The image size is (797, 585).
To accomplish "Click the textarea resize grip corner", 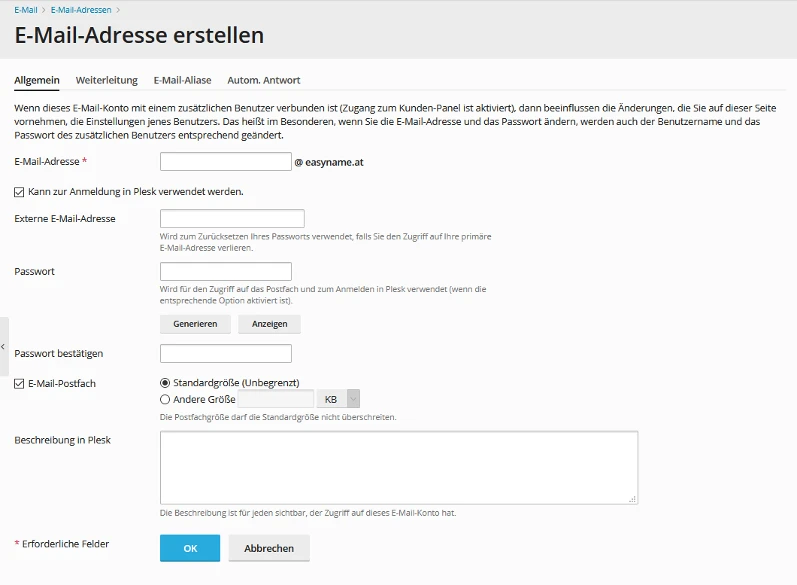I will 632,499.
